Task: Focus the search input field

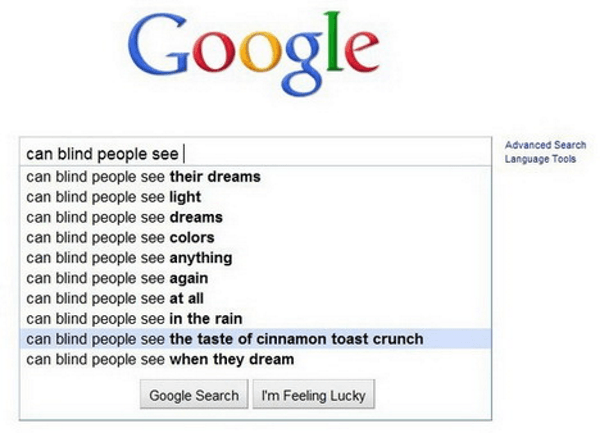Action: 255,154
